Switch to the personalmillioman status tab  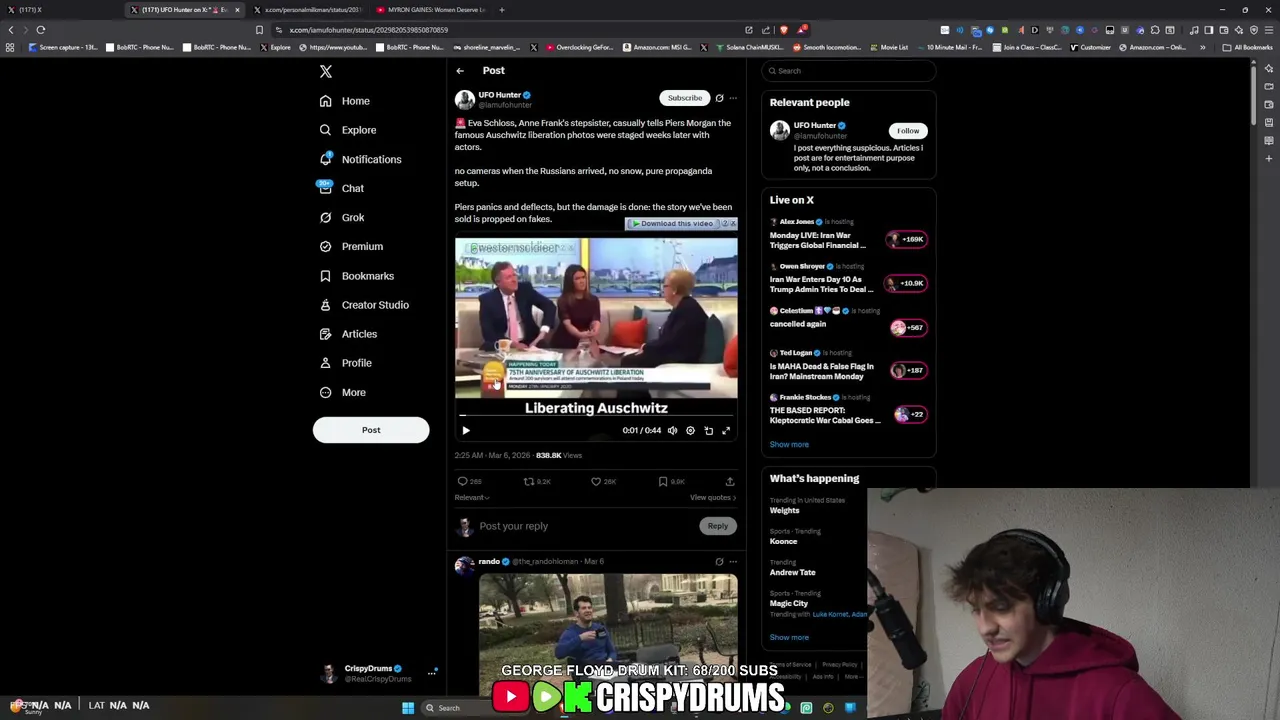point(307,10)
